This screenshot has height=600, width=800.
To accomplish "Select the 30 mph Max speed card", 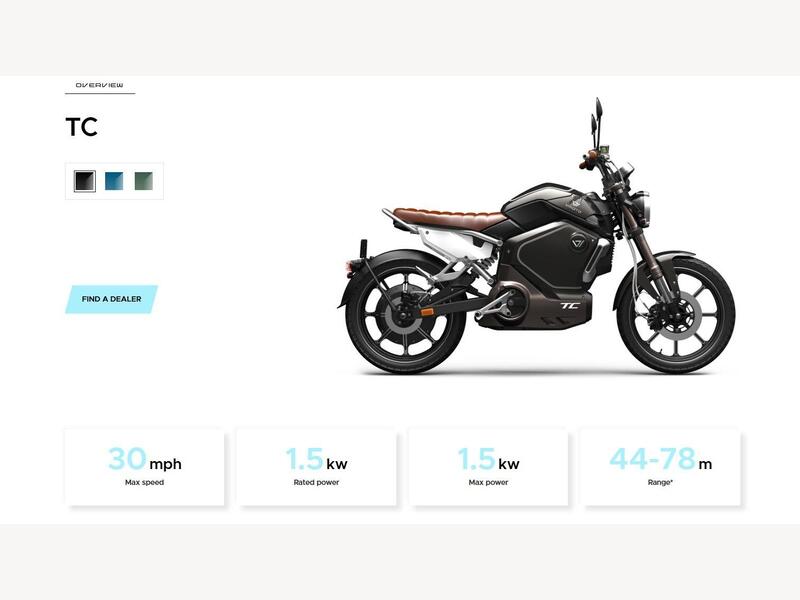I will pos(144,467).
